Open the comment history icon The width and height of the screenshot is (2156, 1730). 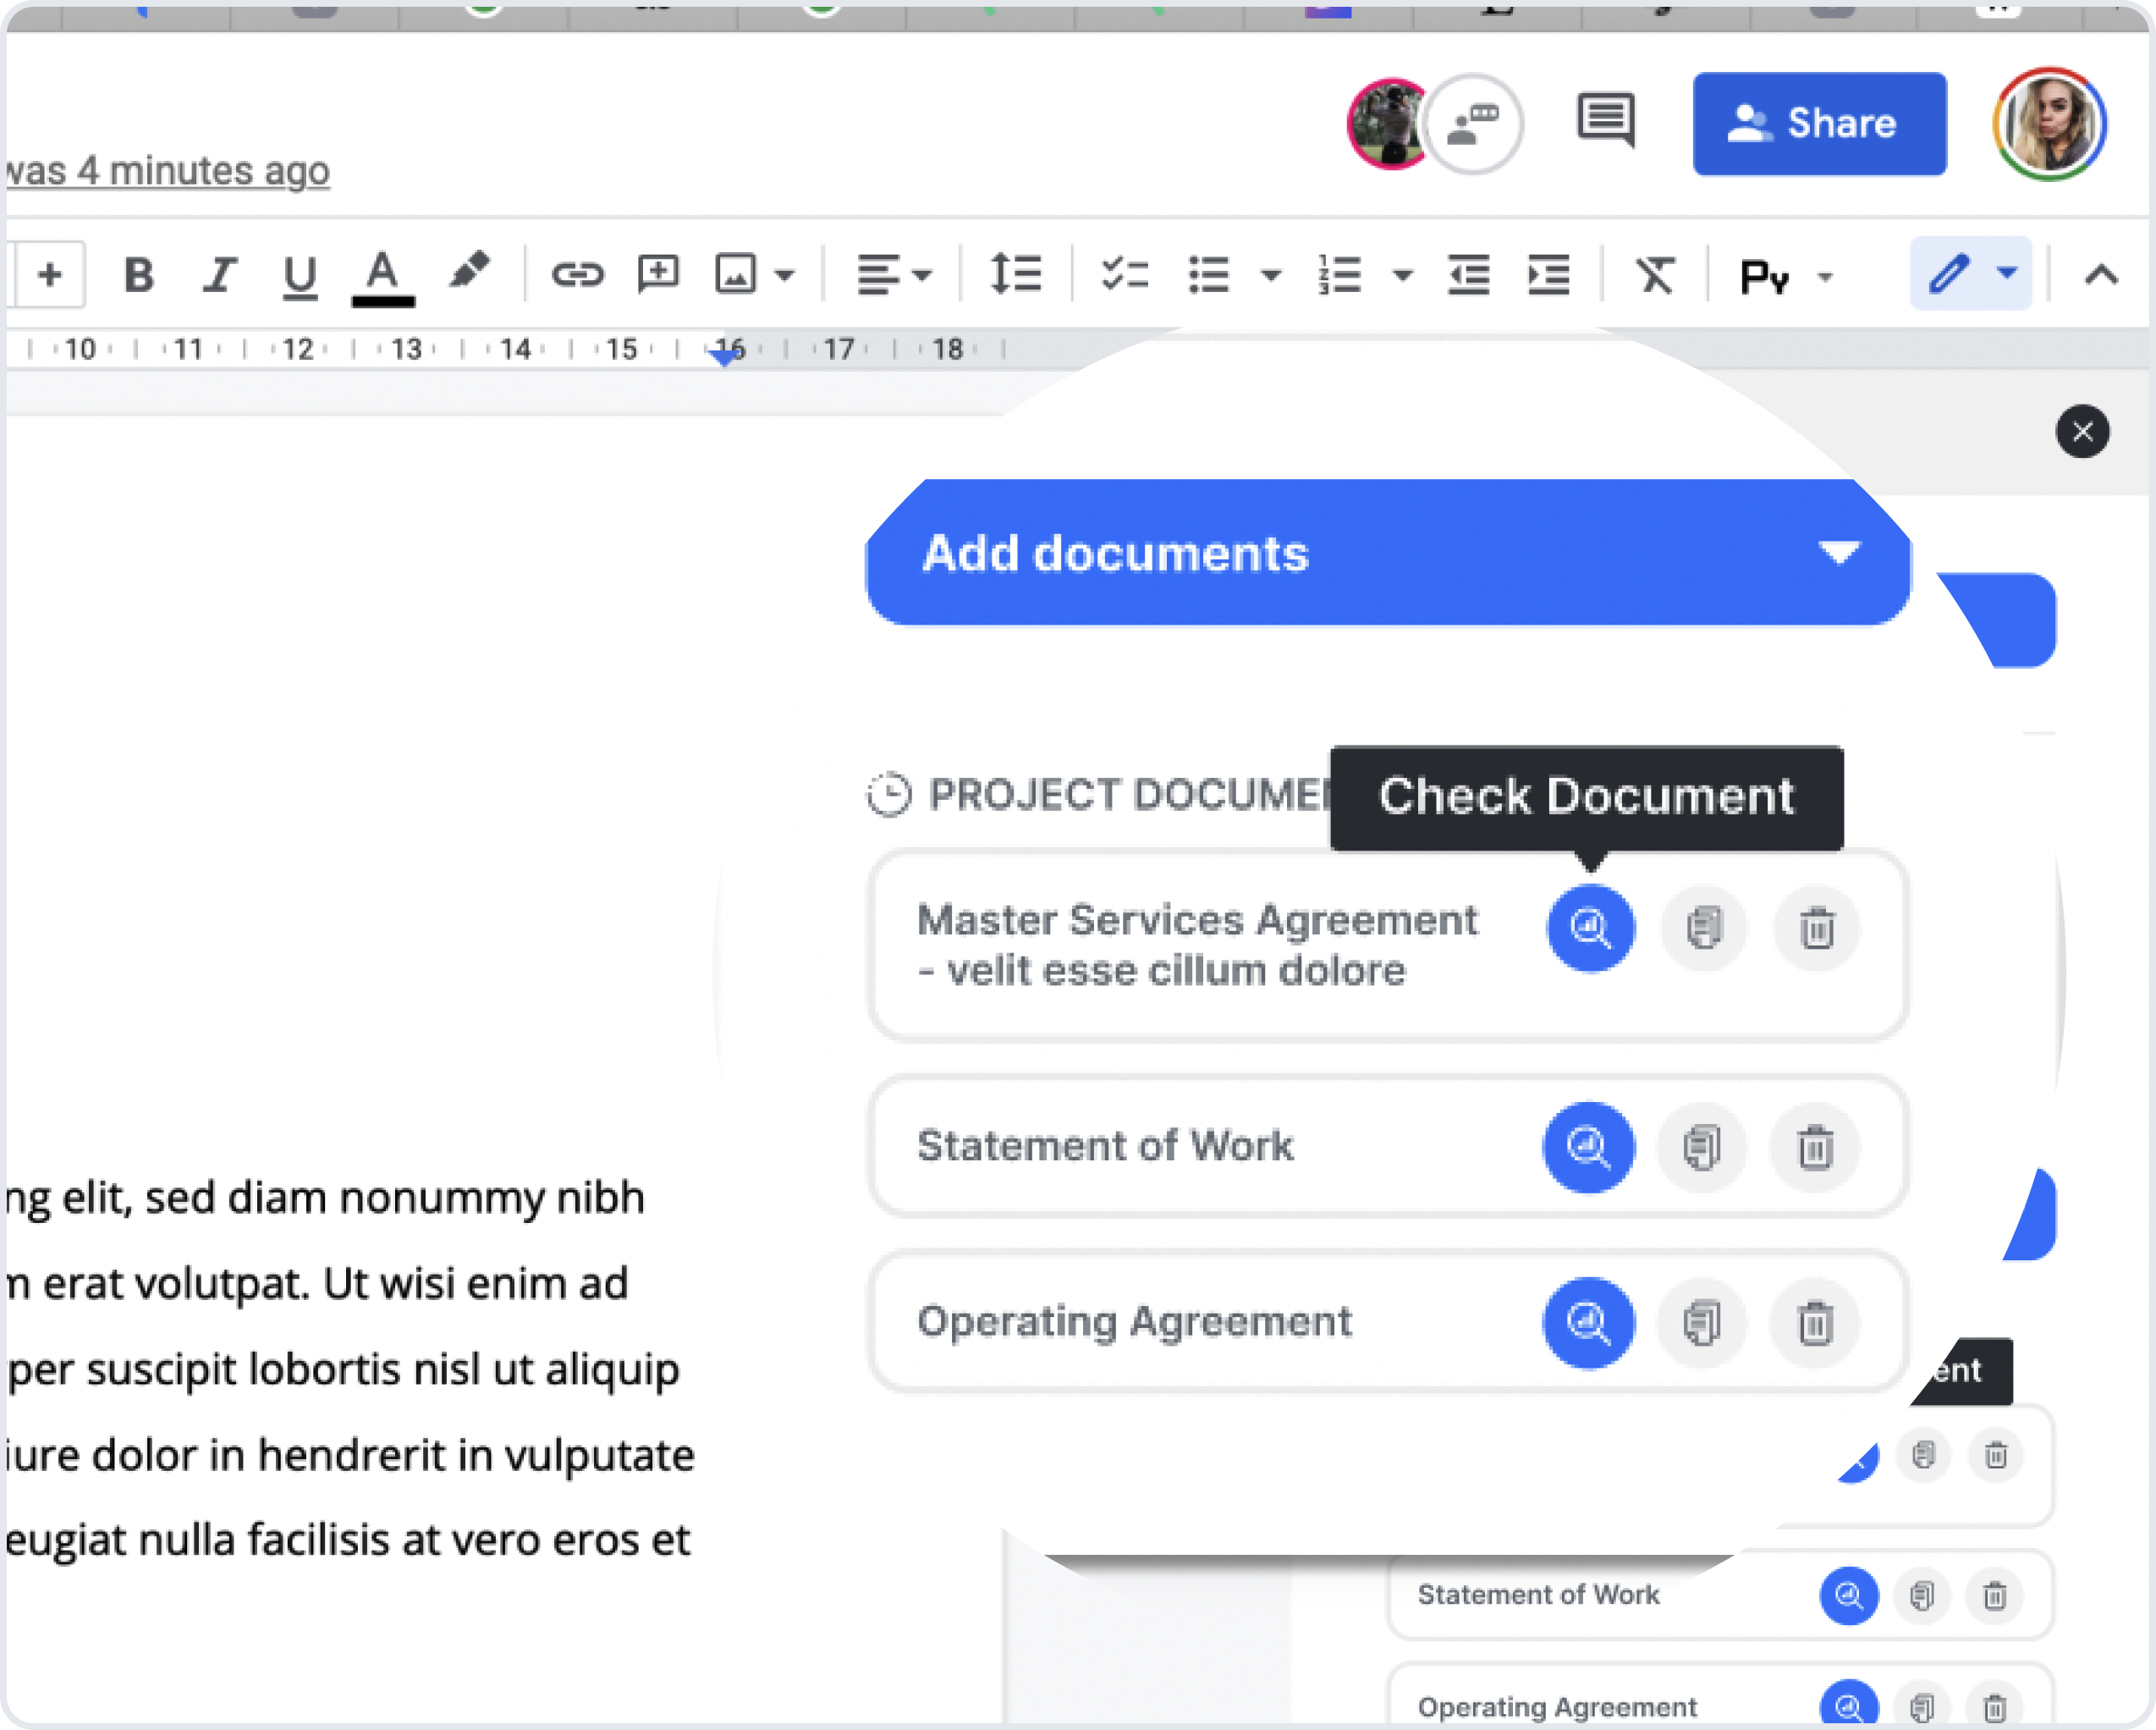[1606, 121]
